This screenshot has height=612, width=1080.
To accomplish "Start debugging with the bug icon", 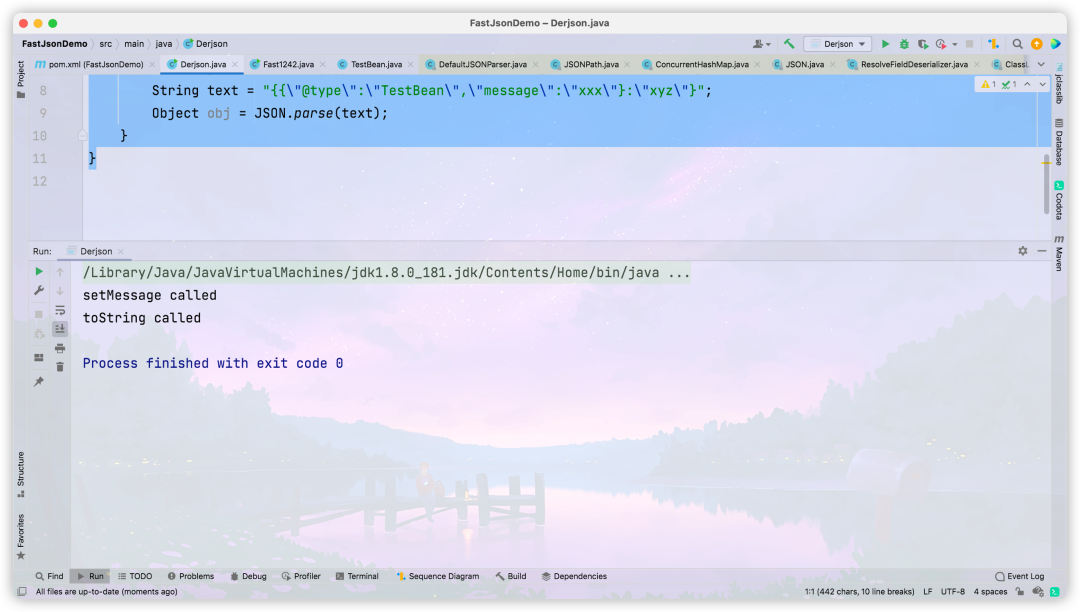I will [x=904, y=44].
